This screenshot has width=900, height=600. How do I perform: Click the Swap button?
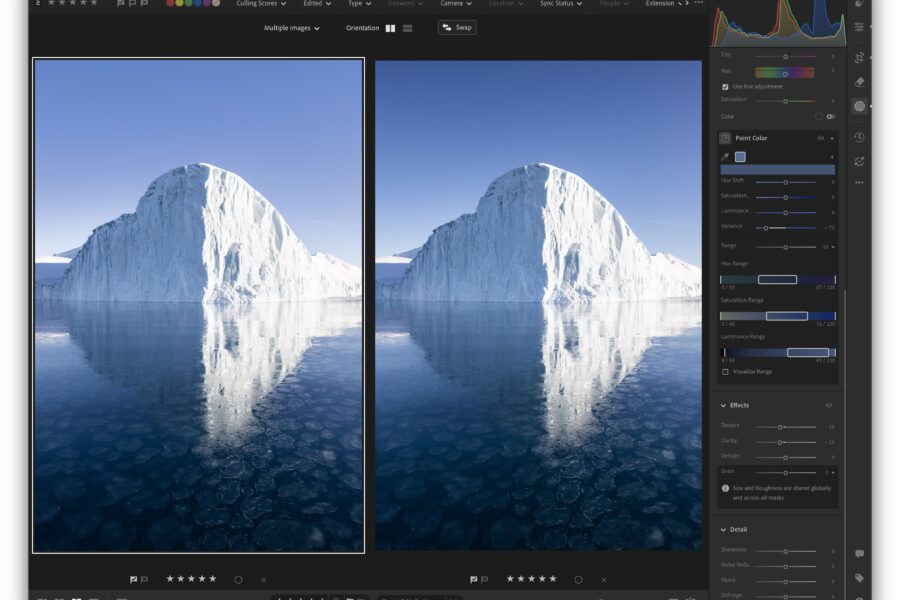tap(457, 28)
